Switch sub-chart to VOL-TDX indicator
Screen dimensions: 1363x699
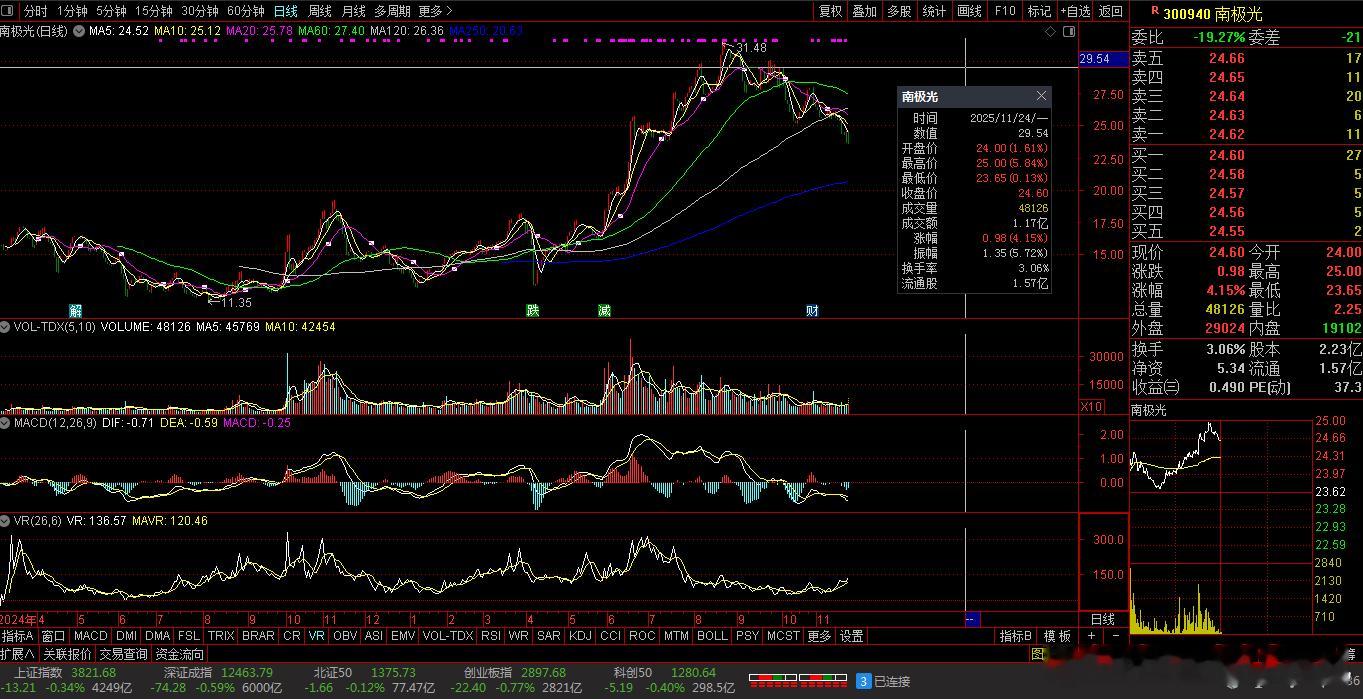pos(447,636)
